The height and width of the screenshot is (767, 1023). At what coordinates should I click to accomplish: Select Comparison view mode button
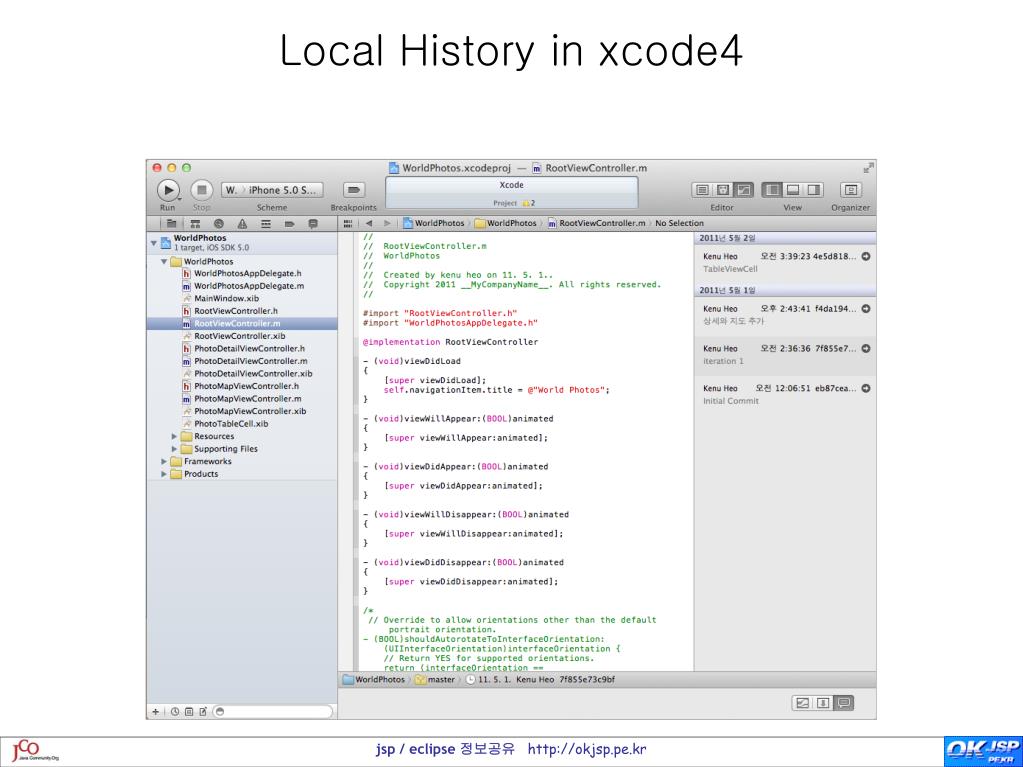(x=802, y=703)
